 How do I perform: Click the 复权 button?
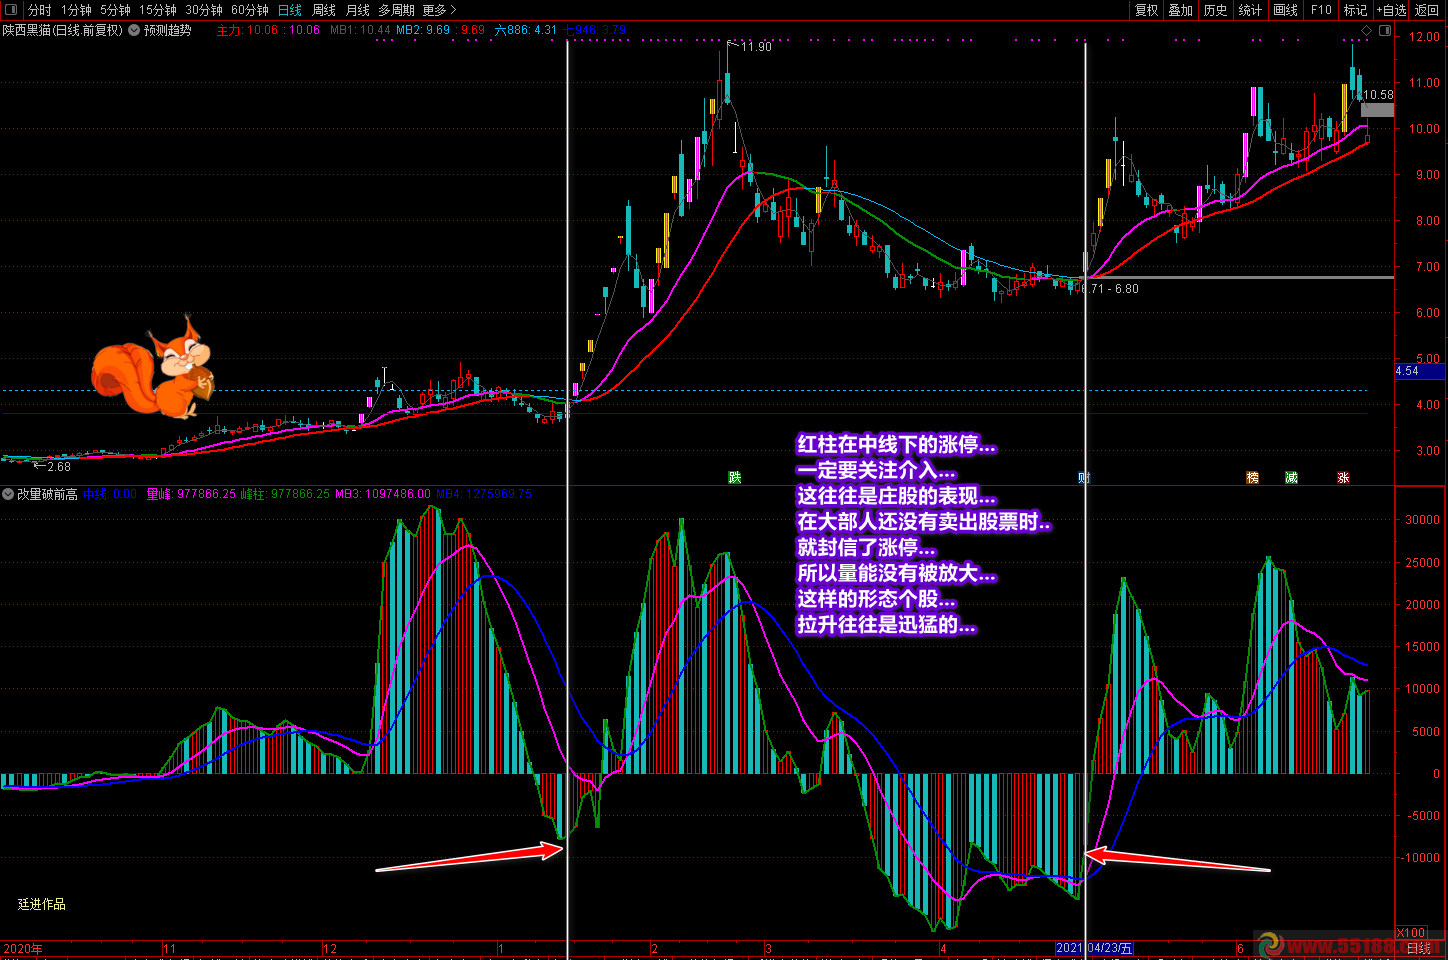1146,10
